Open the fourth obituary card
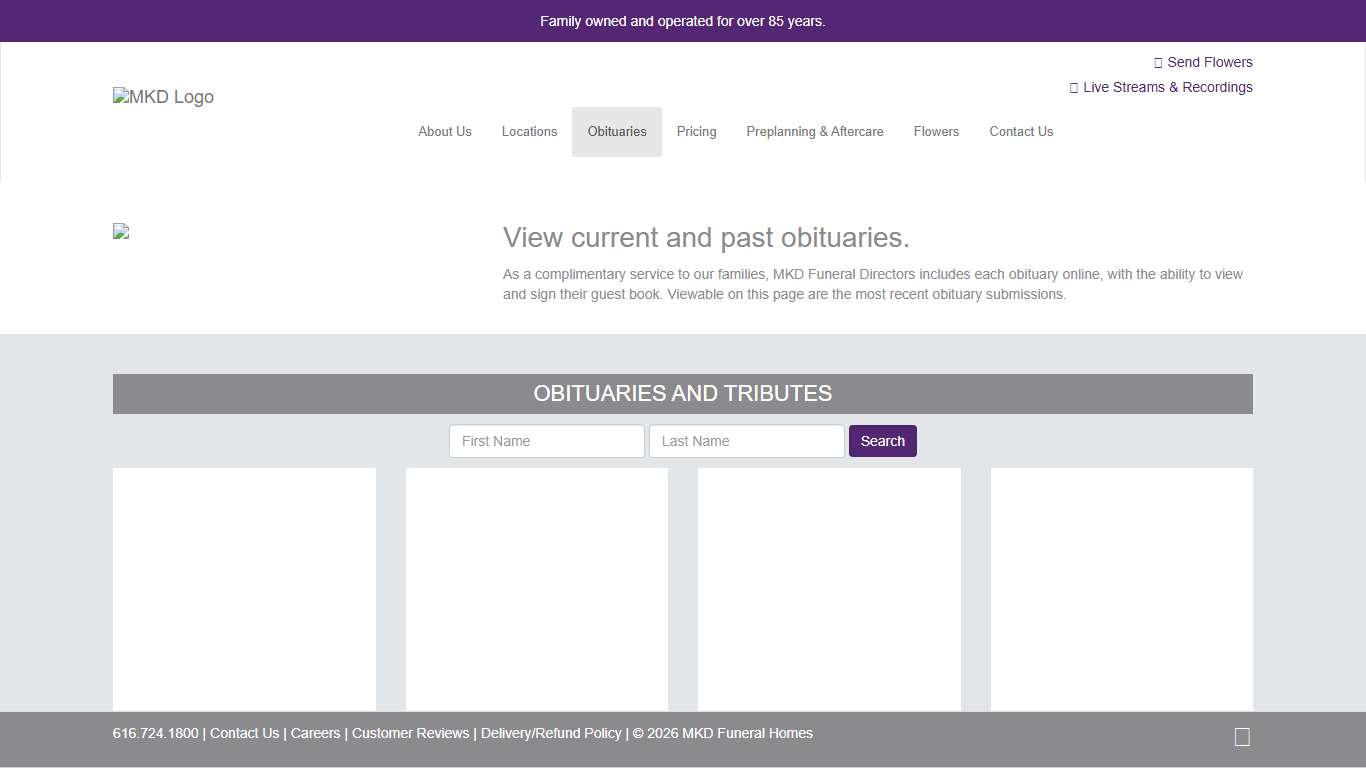1366x768 pixels. [1121, 588]
